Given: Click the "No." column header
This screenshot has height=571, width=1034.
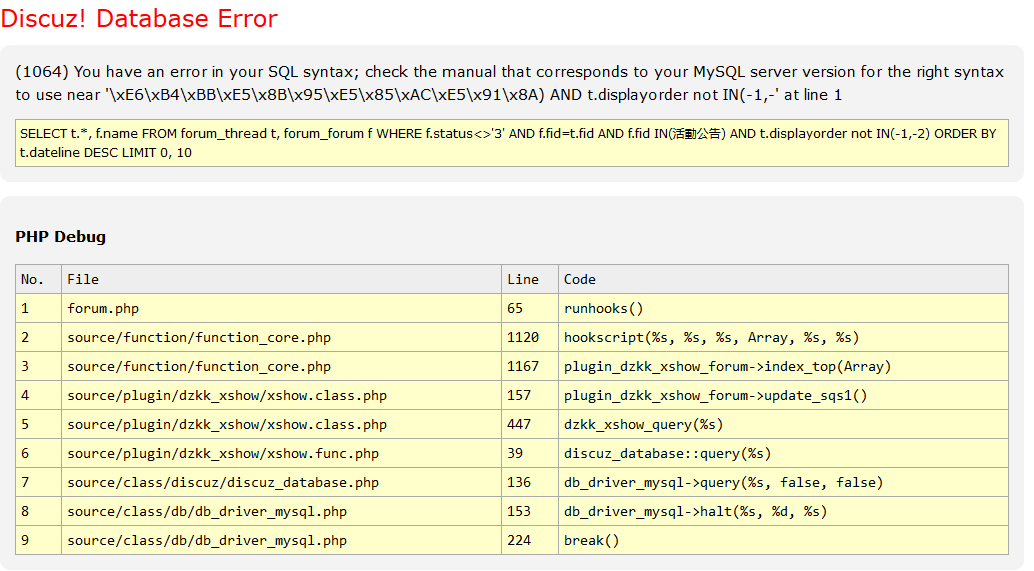Looking at the screenshot, I should tap(33, 279).
